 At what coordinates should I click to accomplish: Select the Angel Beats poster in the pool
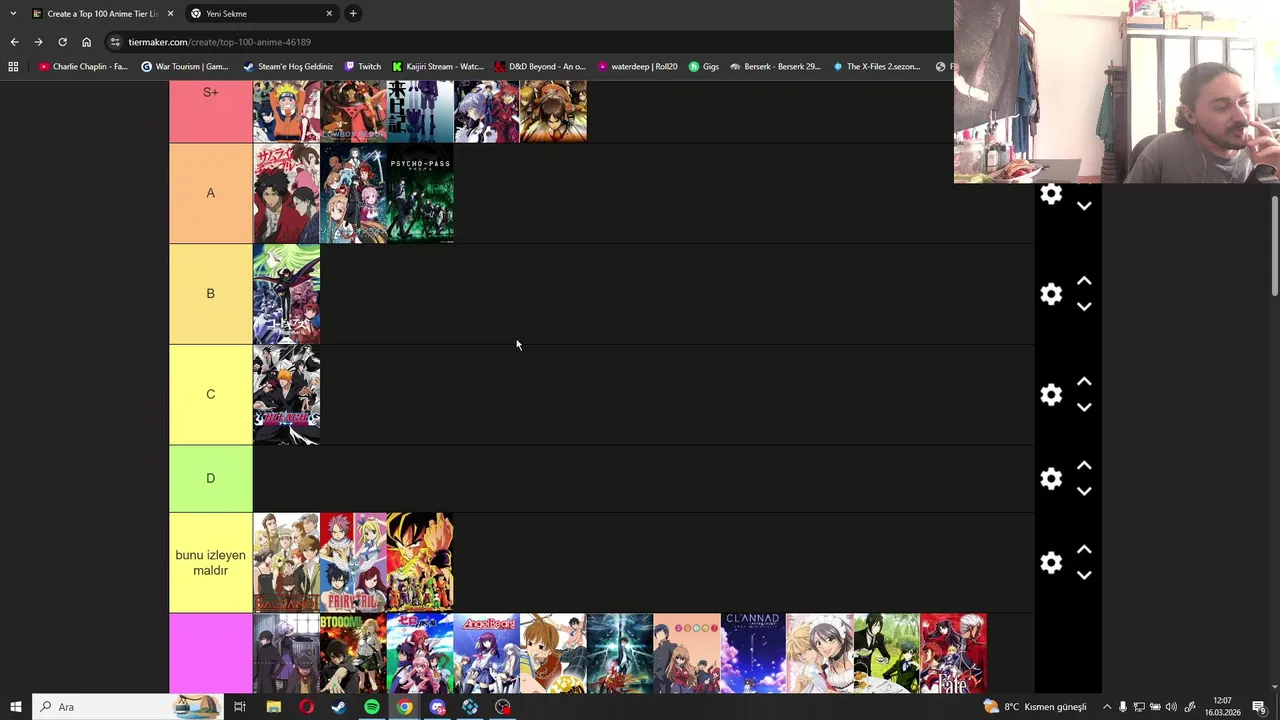(486, 653)
